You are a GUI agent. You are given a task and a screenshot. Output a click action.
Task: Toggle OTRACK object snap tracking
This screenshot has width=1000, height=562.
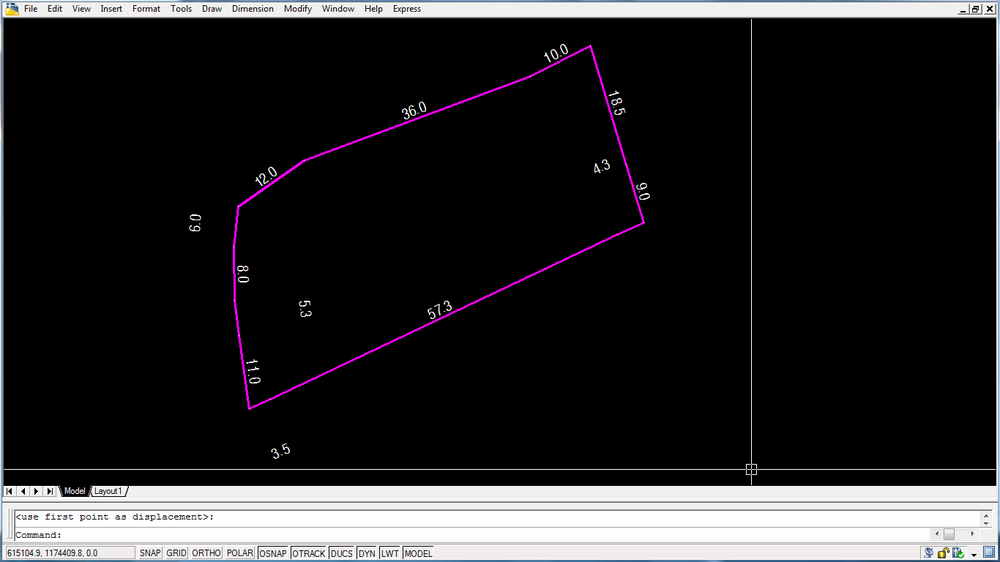(309, 553)
